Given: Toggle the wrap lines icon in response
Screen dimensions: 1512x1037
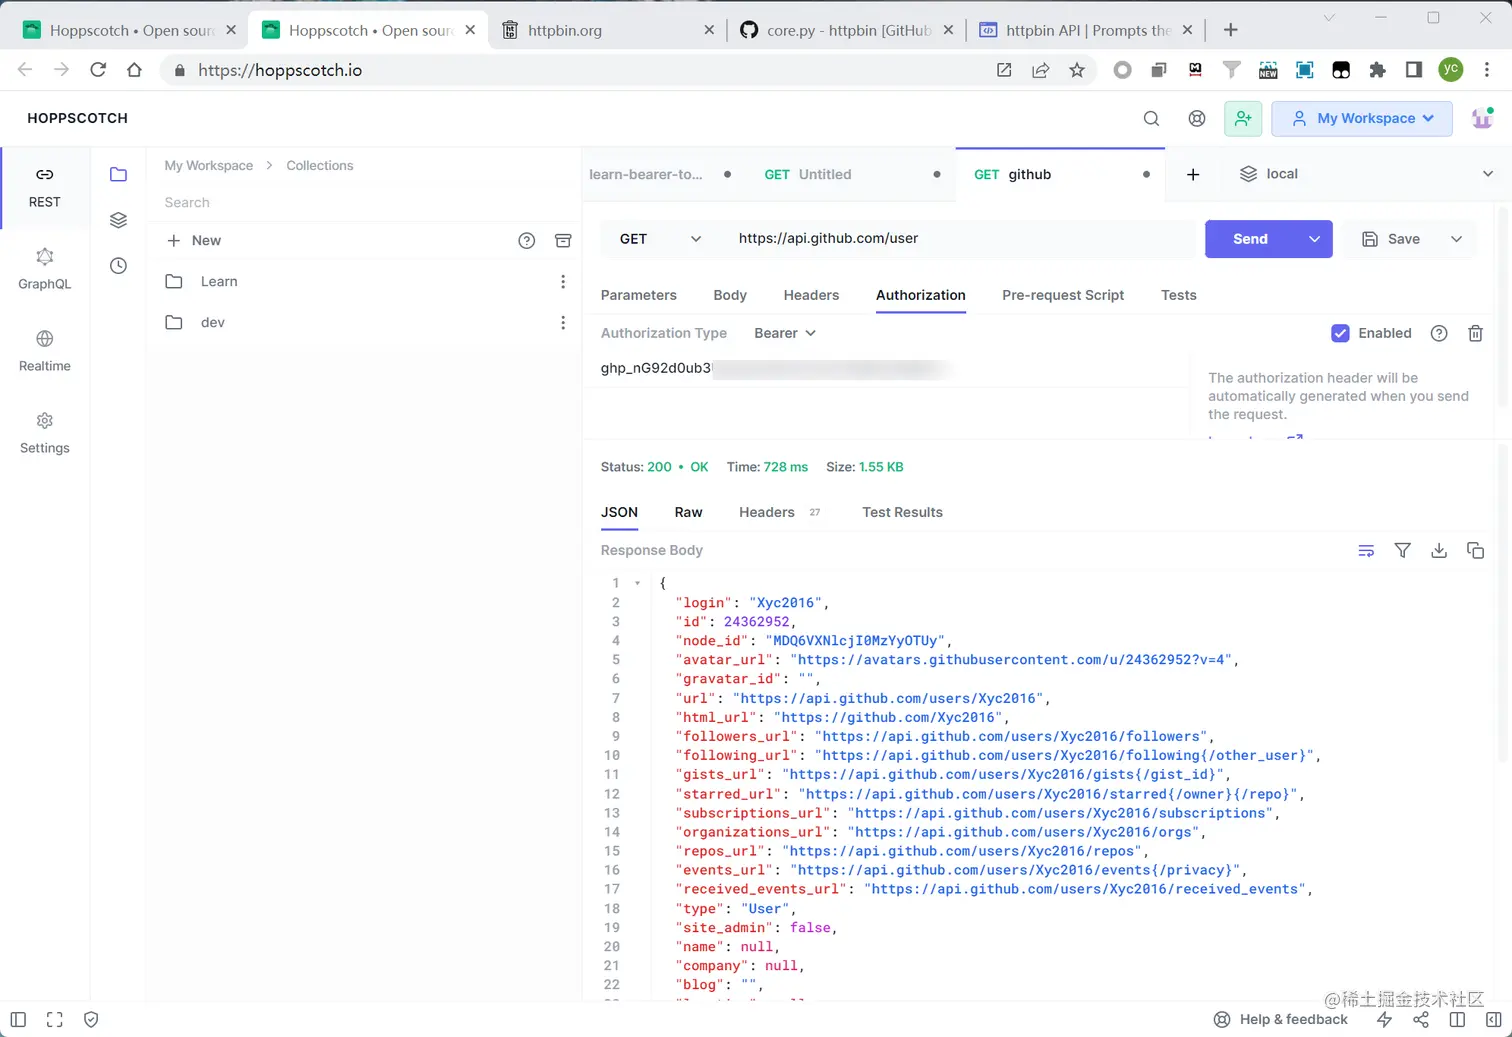Looking at the screenshot, I should point(1366,550).
